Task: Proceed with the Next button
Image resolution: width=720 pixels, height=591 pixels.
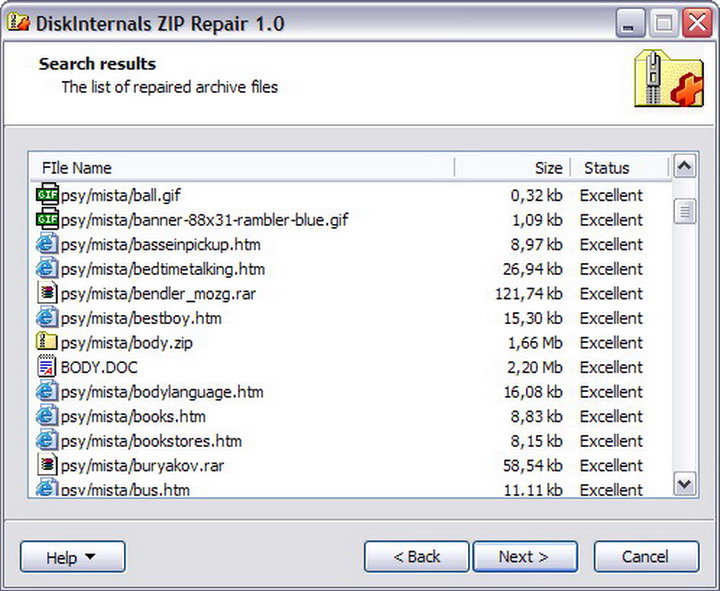Action: (525, 557)
